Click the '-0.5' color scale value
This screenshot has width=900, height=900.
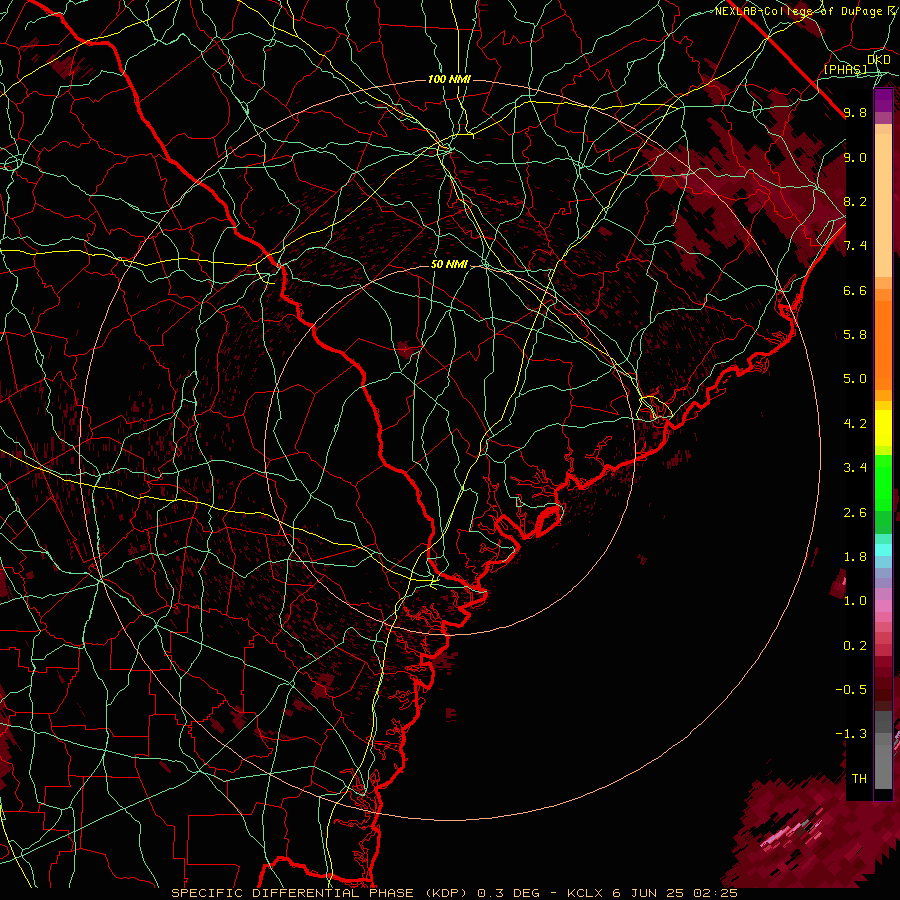tap(851, 689)
